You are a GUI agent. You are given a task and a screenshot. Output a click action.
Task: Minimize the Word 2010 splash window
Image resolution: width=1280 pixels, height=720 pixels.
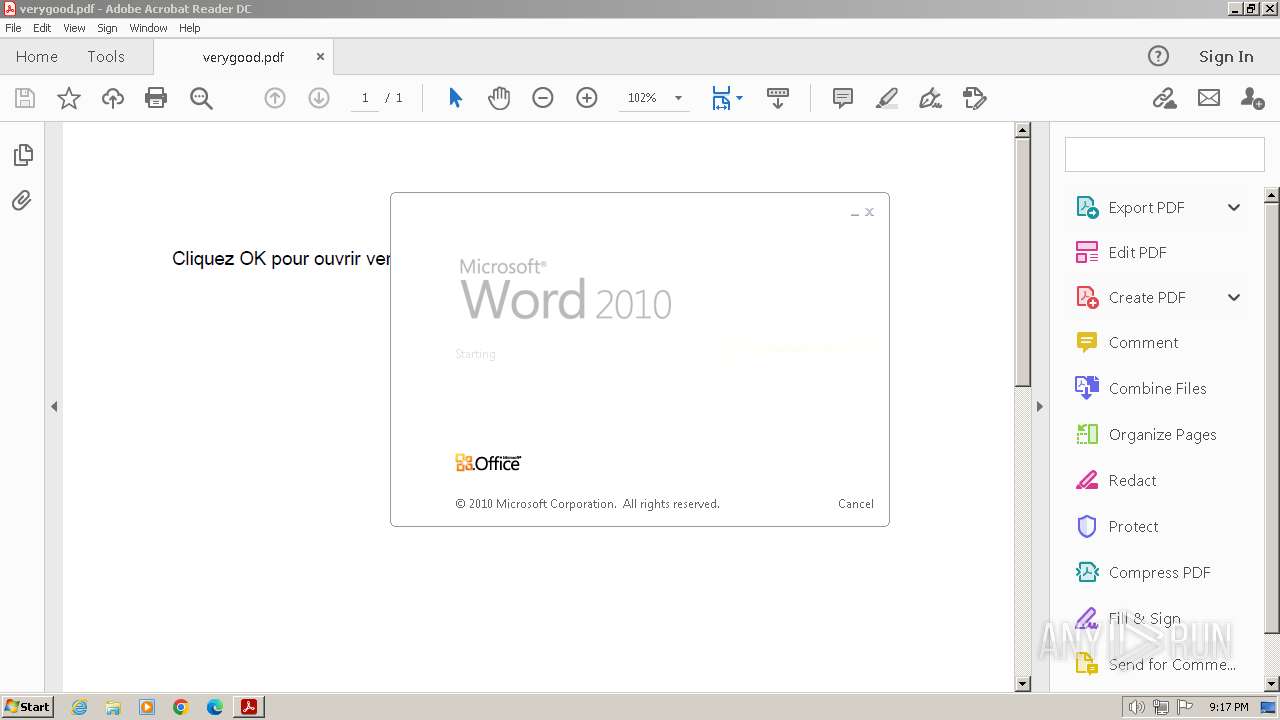tap(855, 213)
